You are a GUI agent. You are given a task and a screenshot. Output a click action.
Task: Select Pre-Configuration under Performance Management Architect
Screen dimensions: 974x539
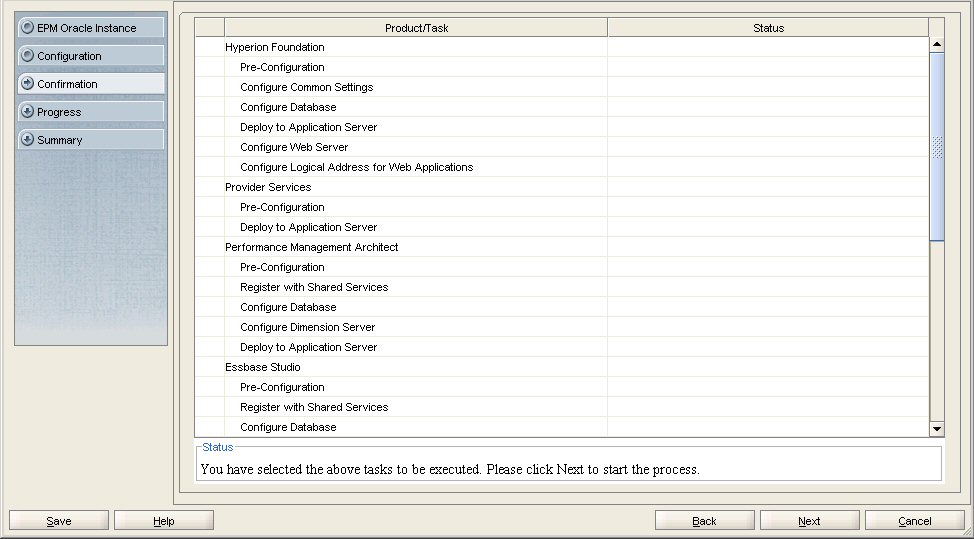(562, 267)
